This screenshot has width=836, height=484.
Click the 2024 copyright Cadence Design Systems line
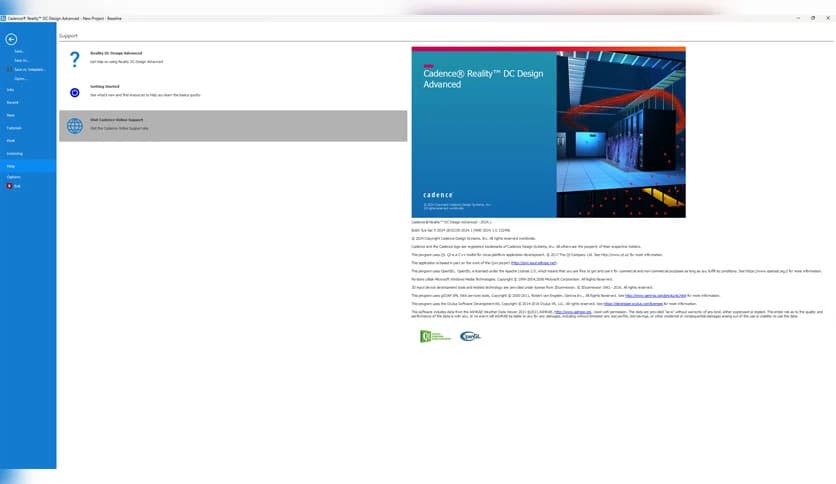[x=473, y=238]
